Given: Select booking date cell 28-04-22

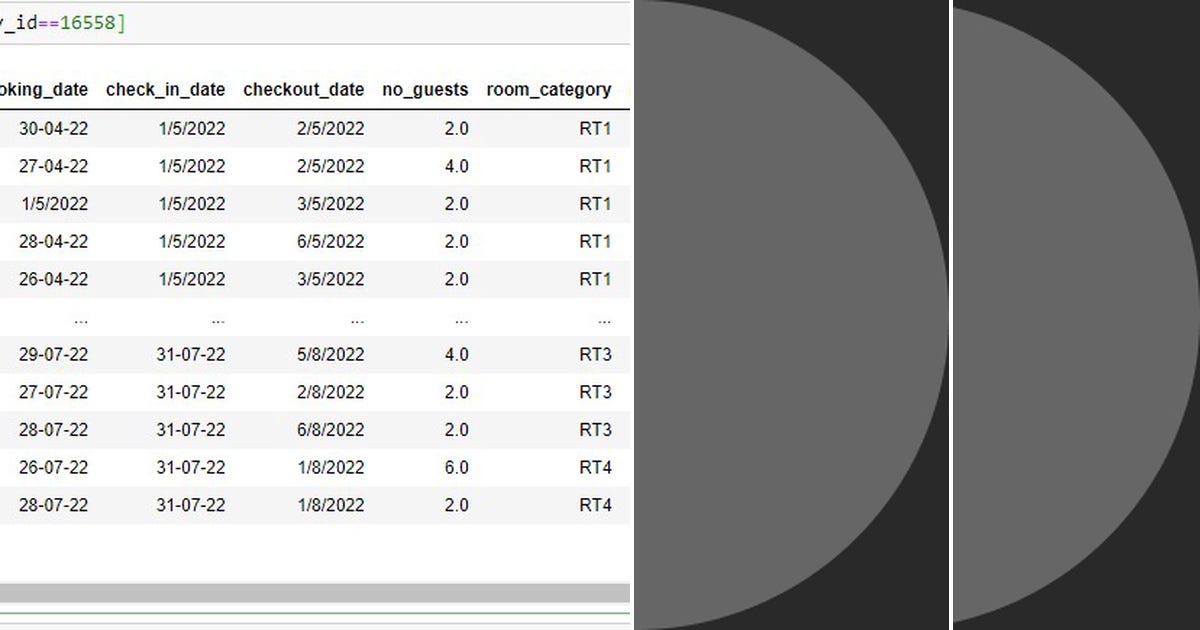Looking at the screenshot, I should click(x=54, y=241).
